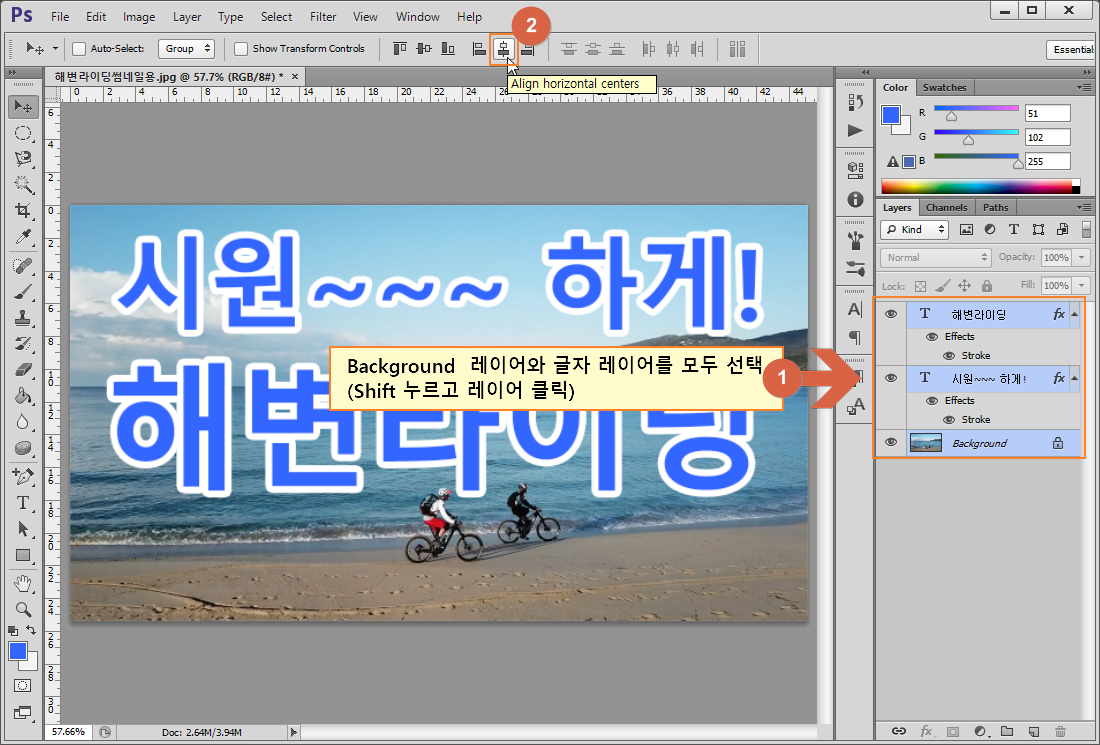Create new group folder icon
The width and height of the screenshot is (1100, 745).
click(x=1007, y=731)
